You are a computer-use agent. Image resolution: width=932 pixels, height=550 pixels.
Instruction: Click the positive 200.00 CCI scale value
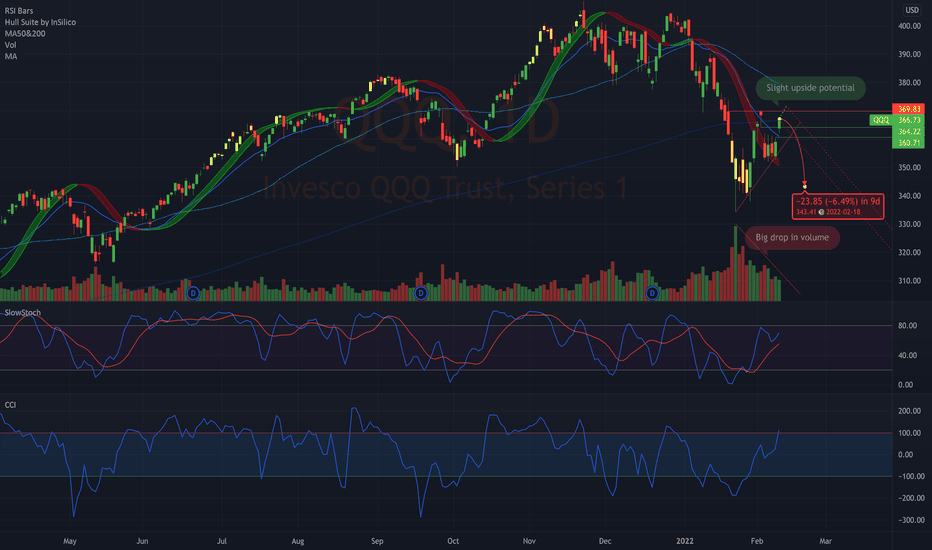coord(909,411)
